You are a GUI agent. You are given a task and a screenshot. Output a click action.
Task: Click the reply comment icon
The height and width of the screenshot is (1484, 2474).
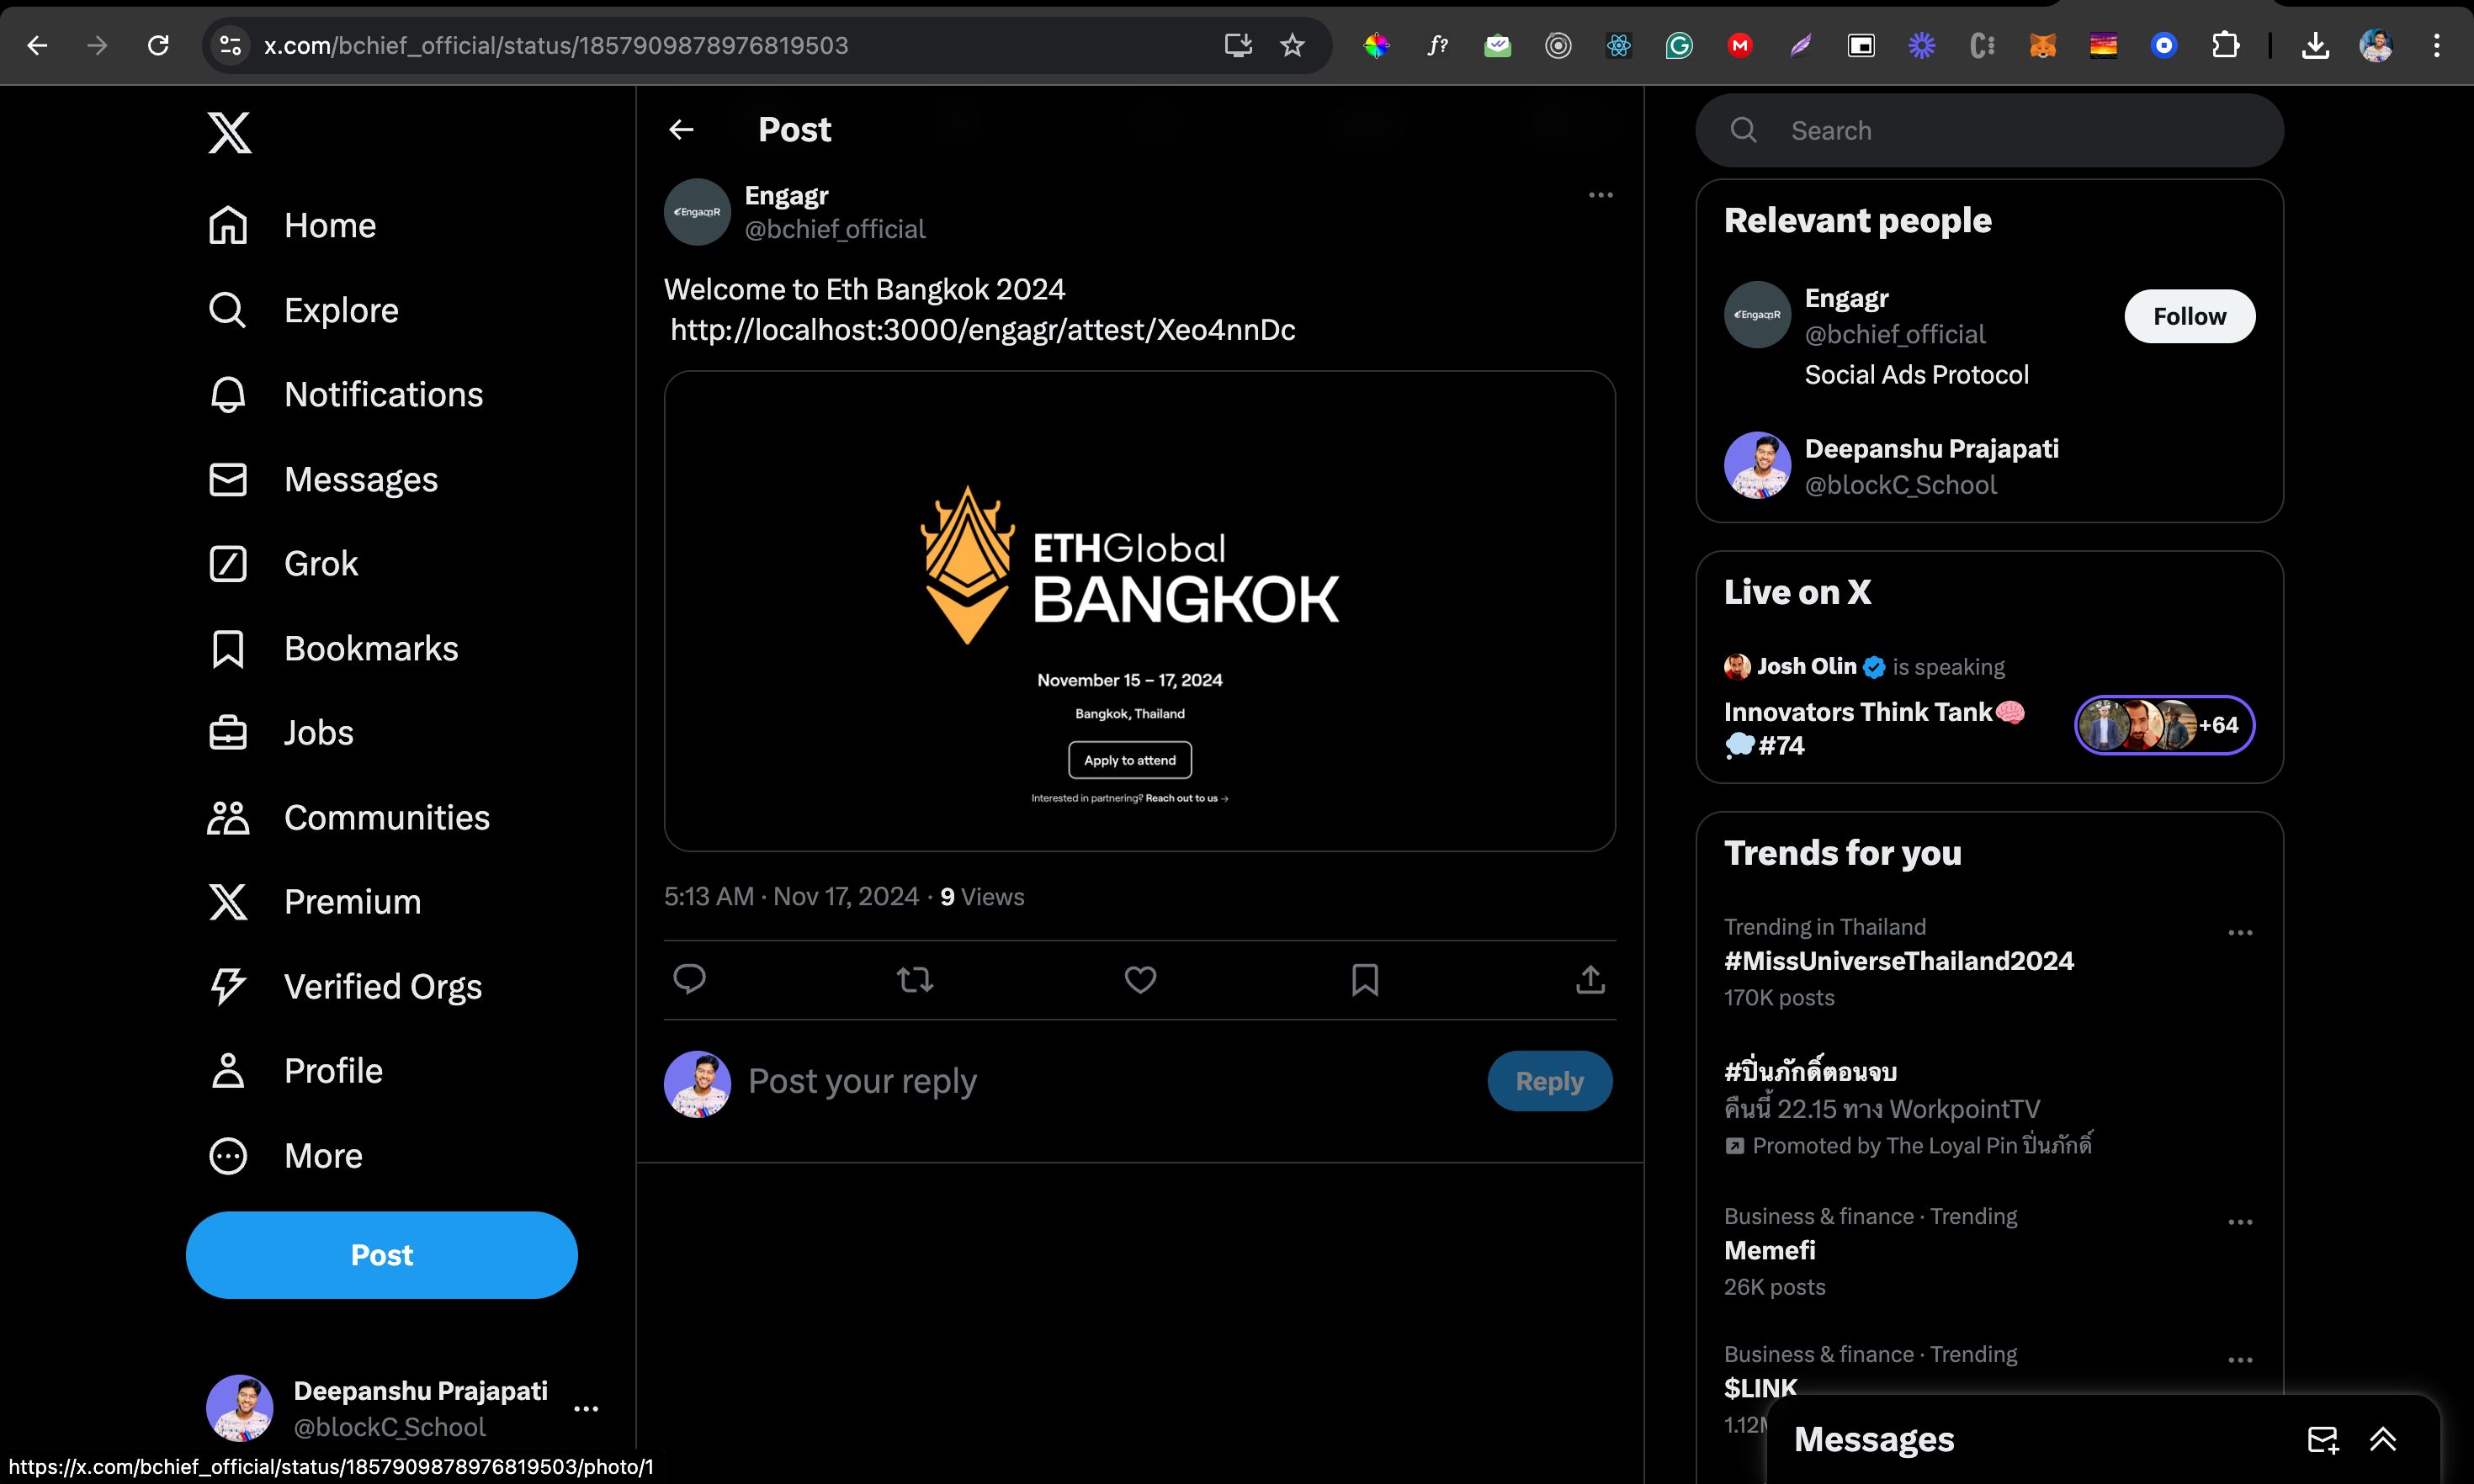click(x=689, y=979)
